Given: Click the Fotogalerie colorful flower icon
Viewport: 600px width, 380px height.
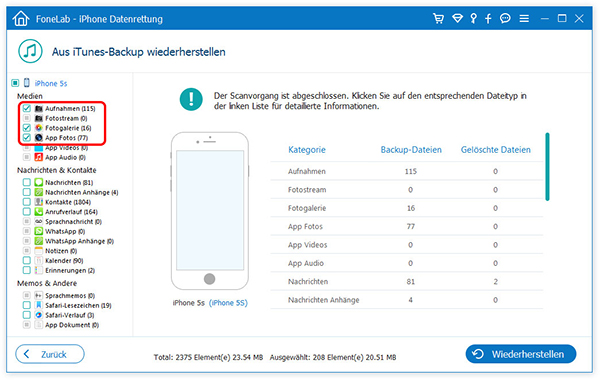Looking at the screenshot, I should [39, 128].
